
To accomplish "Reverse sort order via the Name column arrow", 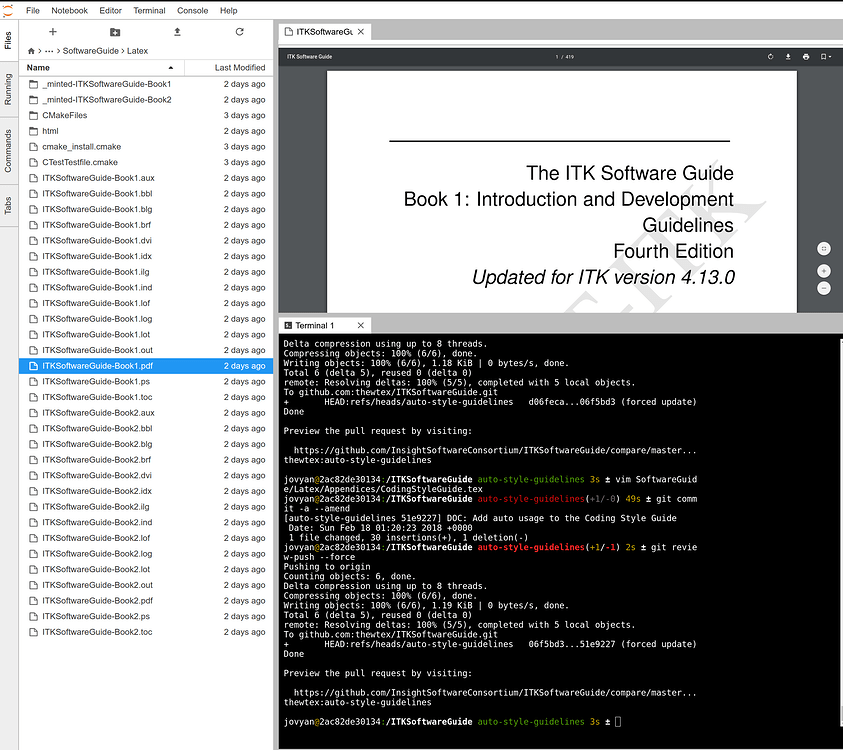I will (x=170, y=67).
